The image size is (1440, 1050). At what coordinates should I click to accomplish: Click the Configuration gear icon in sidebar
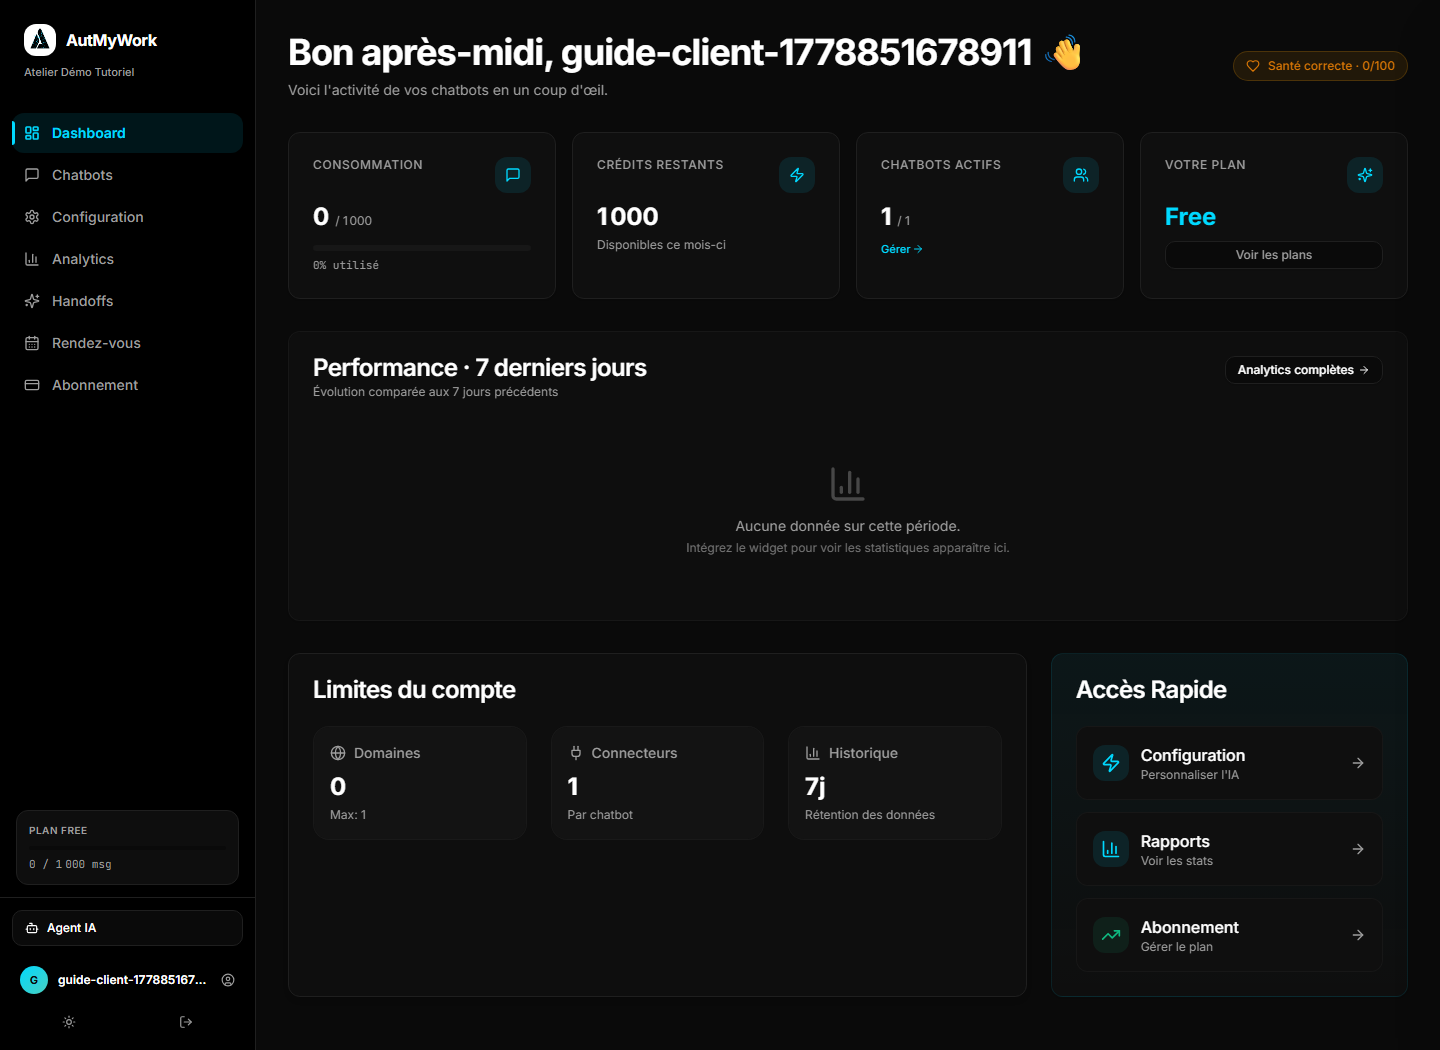pyautogui.click(x=32, y=217)
